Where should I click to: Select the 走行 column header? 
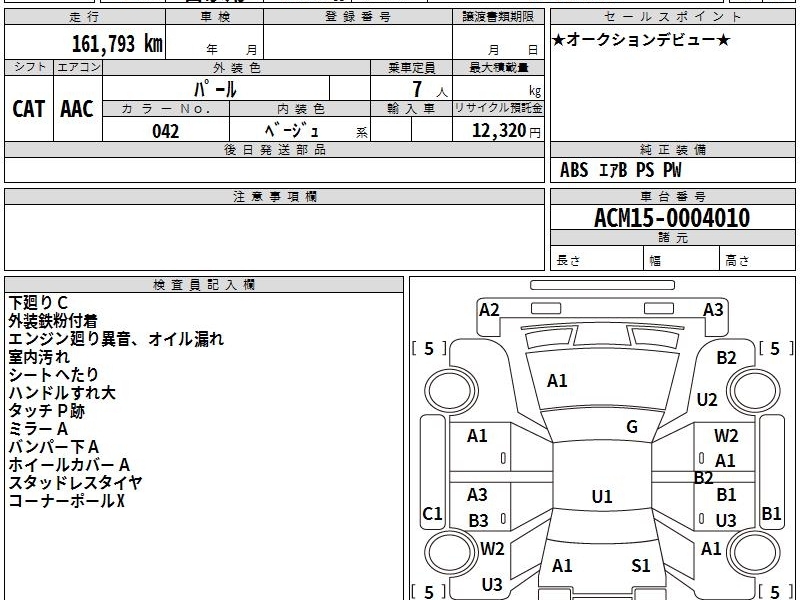pos(85,17)
